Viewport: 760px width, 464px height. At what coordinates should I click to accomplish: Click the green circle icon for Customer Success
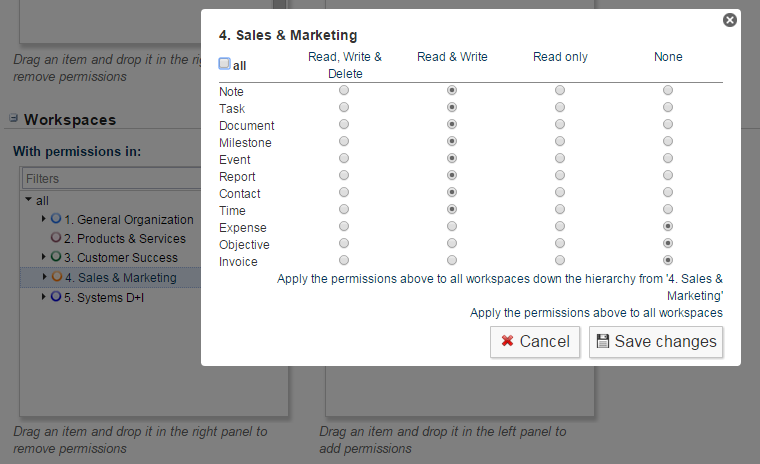[x=56, y=258]
